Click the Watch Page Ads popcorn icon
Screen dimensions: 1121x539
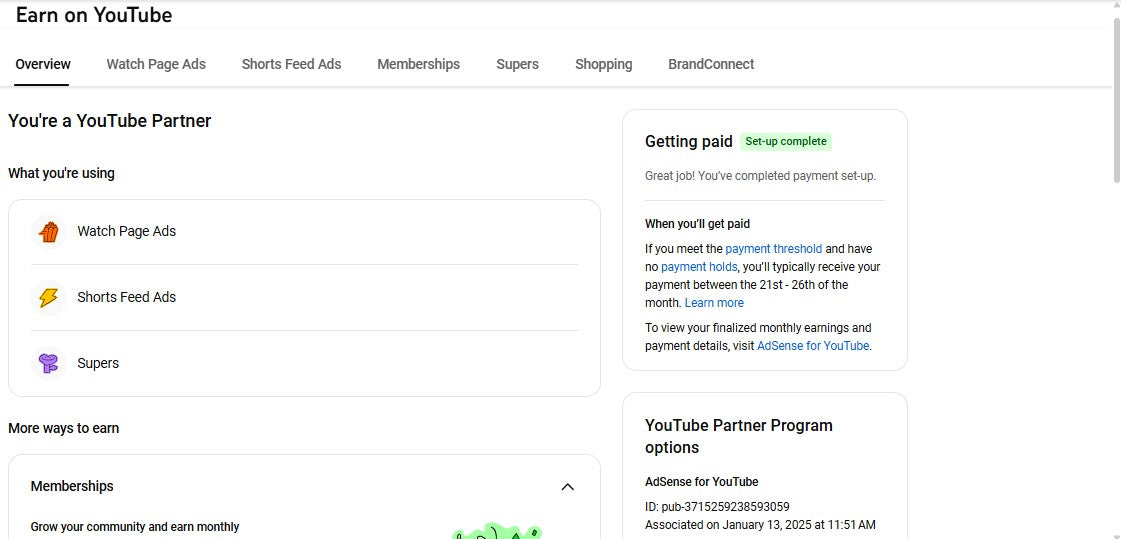pyautogui.click(x=48, y=232)
